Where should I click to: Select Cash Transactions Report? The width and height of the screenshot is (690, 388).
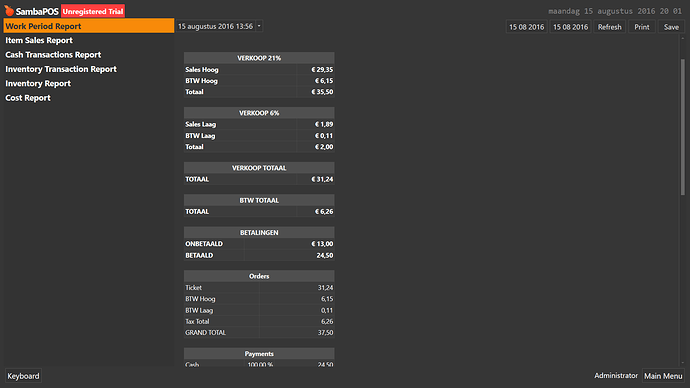pos(53,55)
